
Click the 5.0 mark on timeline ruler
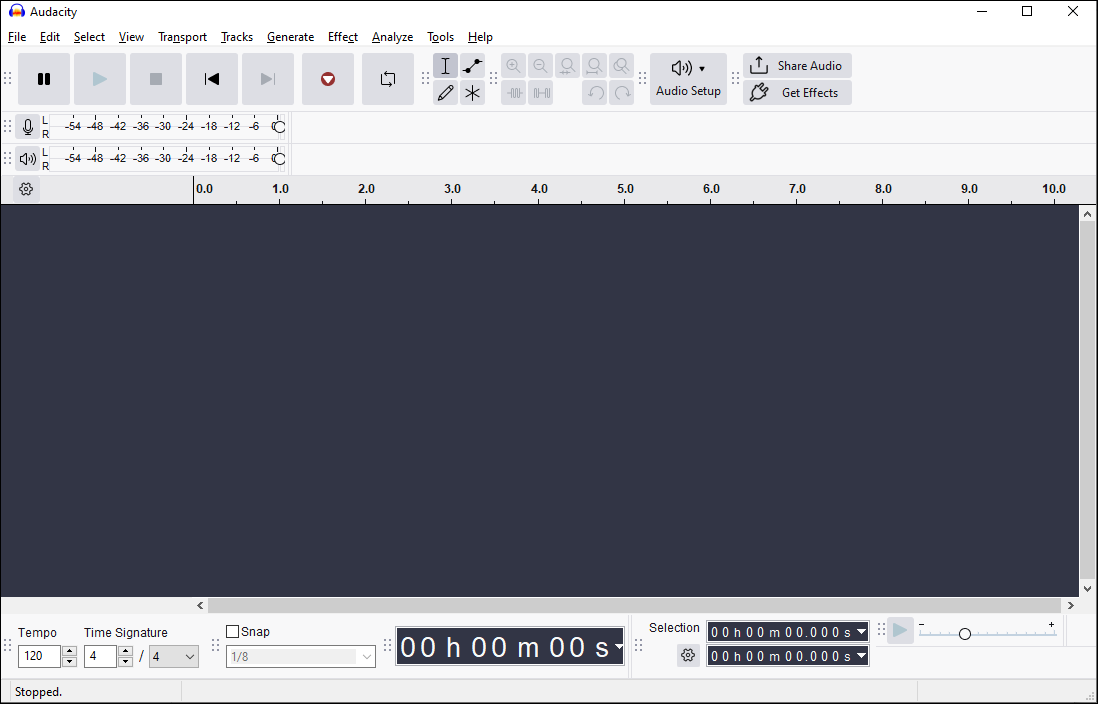pos(625,189)
